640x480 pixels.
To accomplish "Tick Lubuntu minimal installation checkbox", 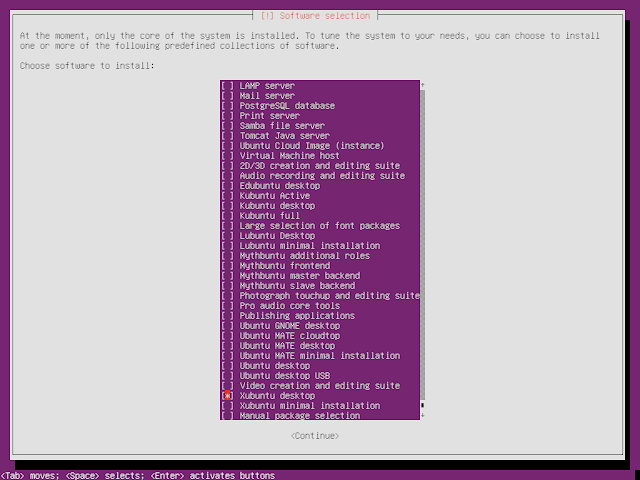I will point(227,246).
